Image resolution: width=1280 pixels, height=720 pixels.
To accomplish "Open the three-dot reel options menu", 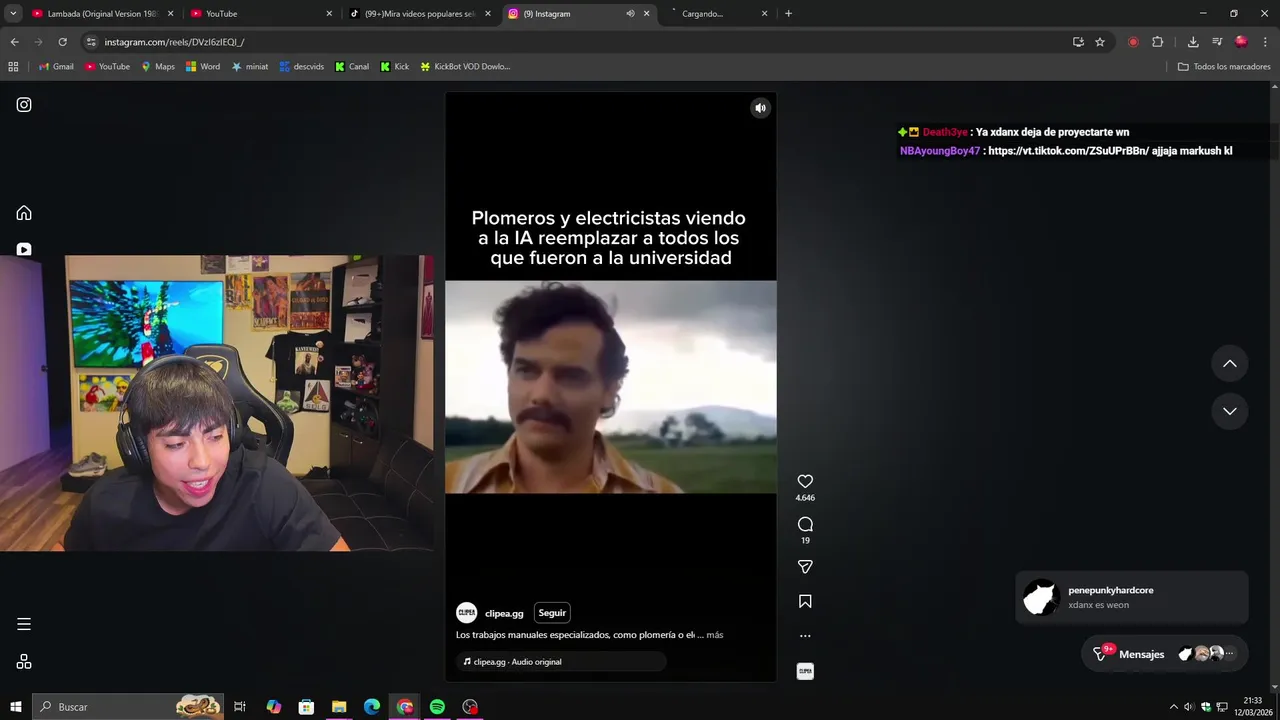I will pyautogui.click(x=805, y=636).
